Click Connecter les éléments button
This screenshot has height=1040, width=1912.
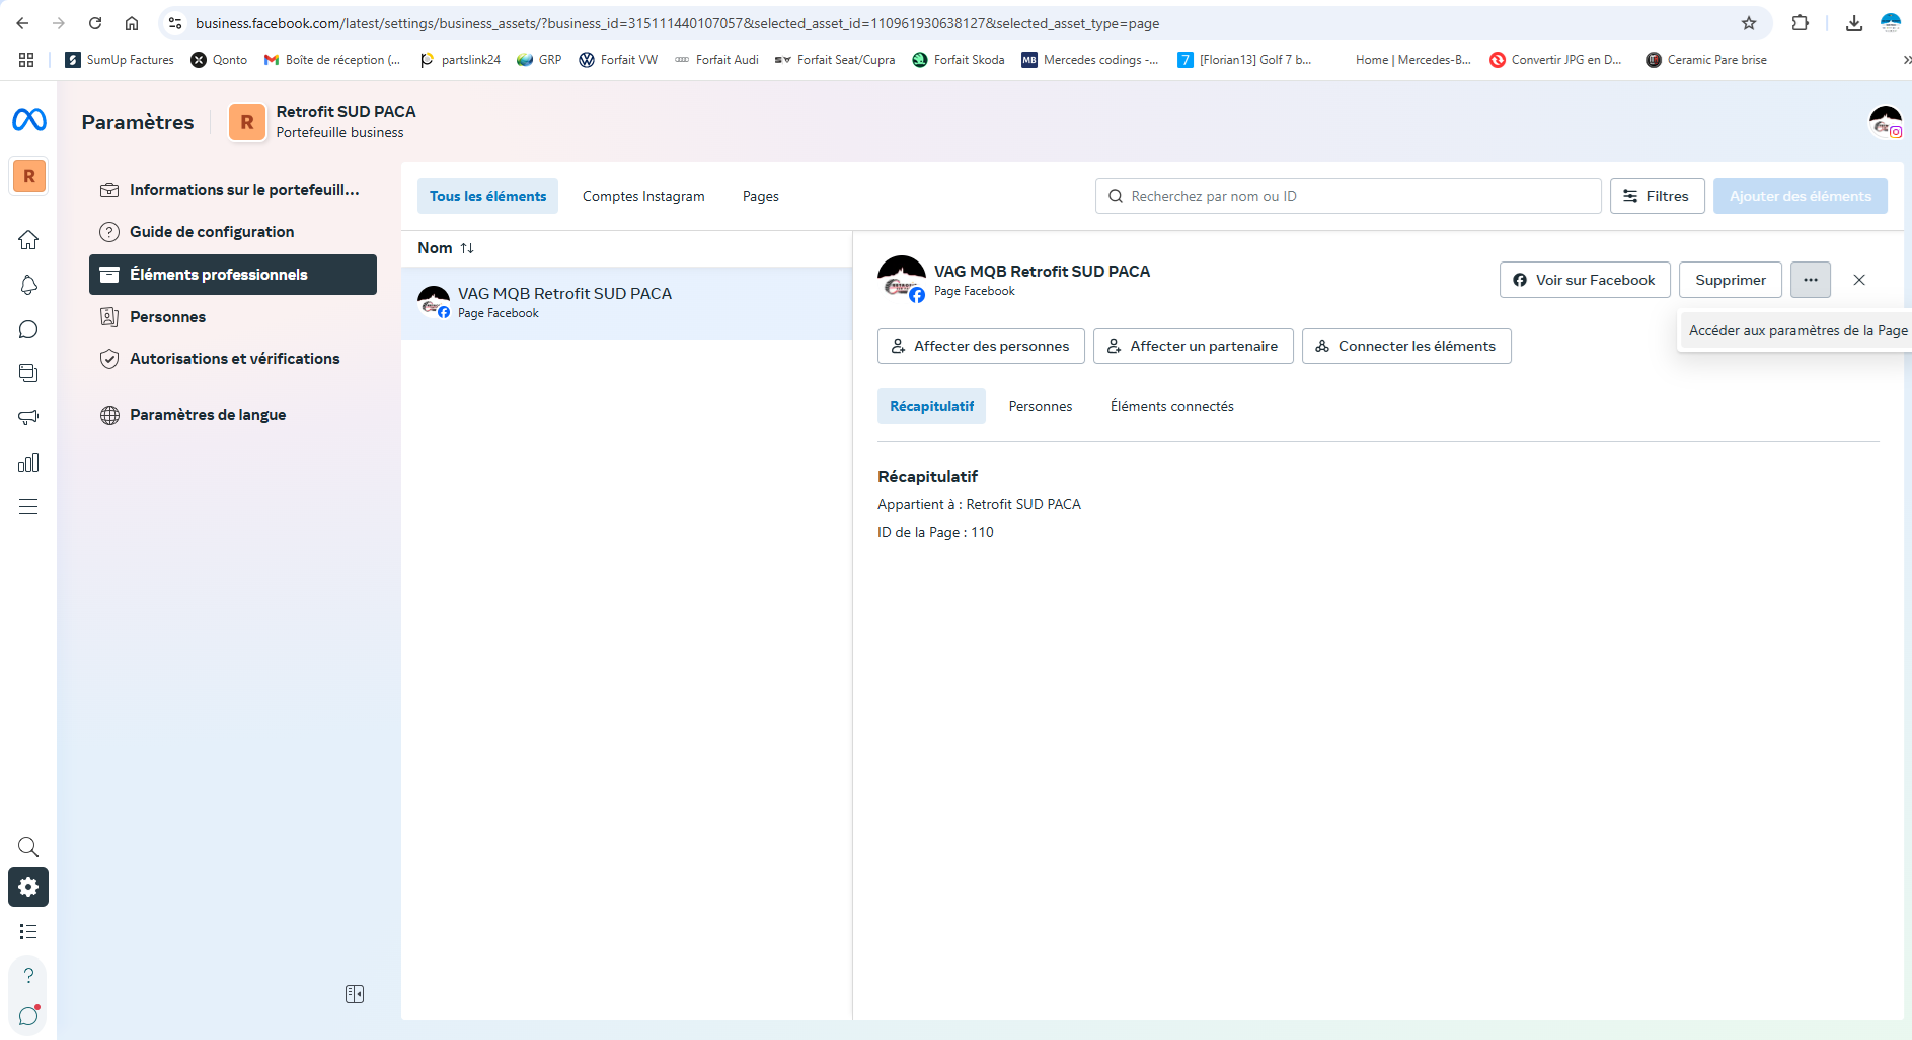point(1406,346)
